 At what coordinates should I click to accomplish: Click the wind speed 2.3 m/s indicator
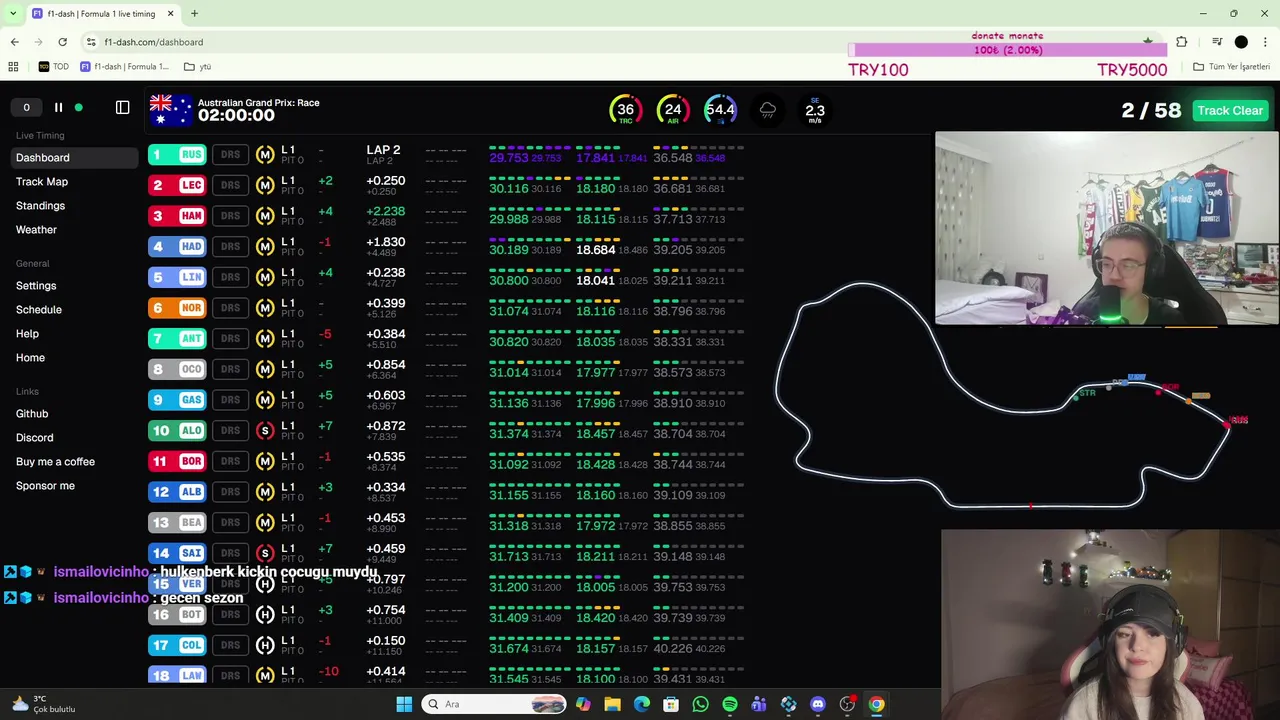[815, 110]
